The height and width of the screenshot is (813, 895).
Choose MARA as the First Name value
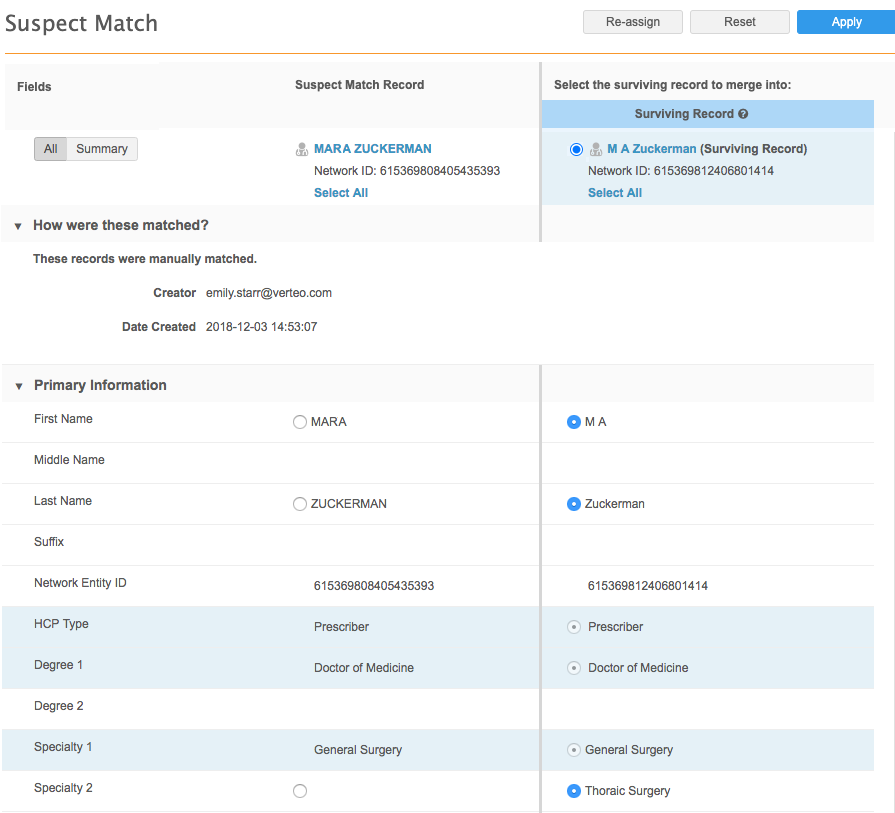(x=300, y=422)
